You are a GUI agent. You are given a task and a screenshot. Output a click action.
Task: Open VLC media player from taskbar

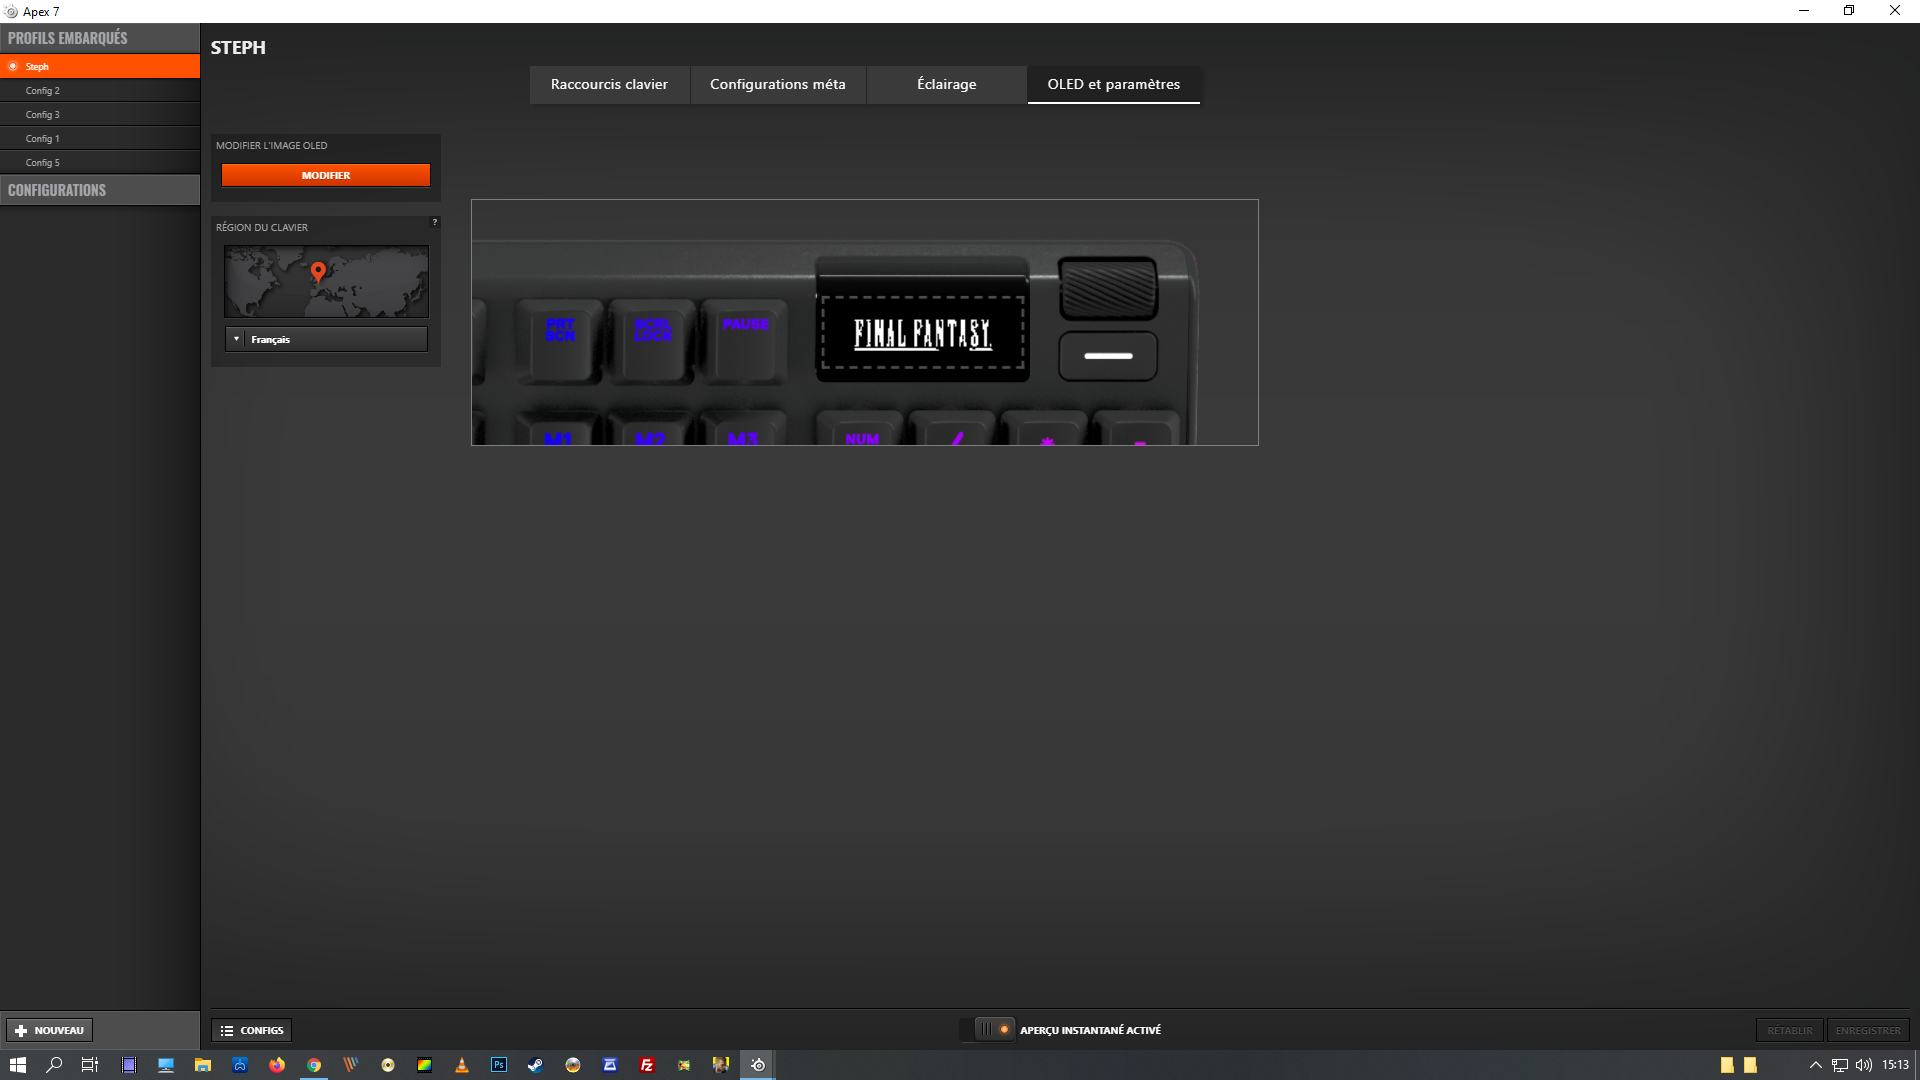pos(462,1065)
